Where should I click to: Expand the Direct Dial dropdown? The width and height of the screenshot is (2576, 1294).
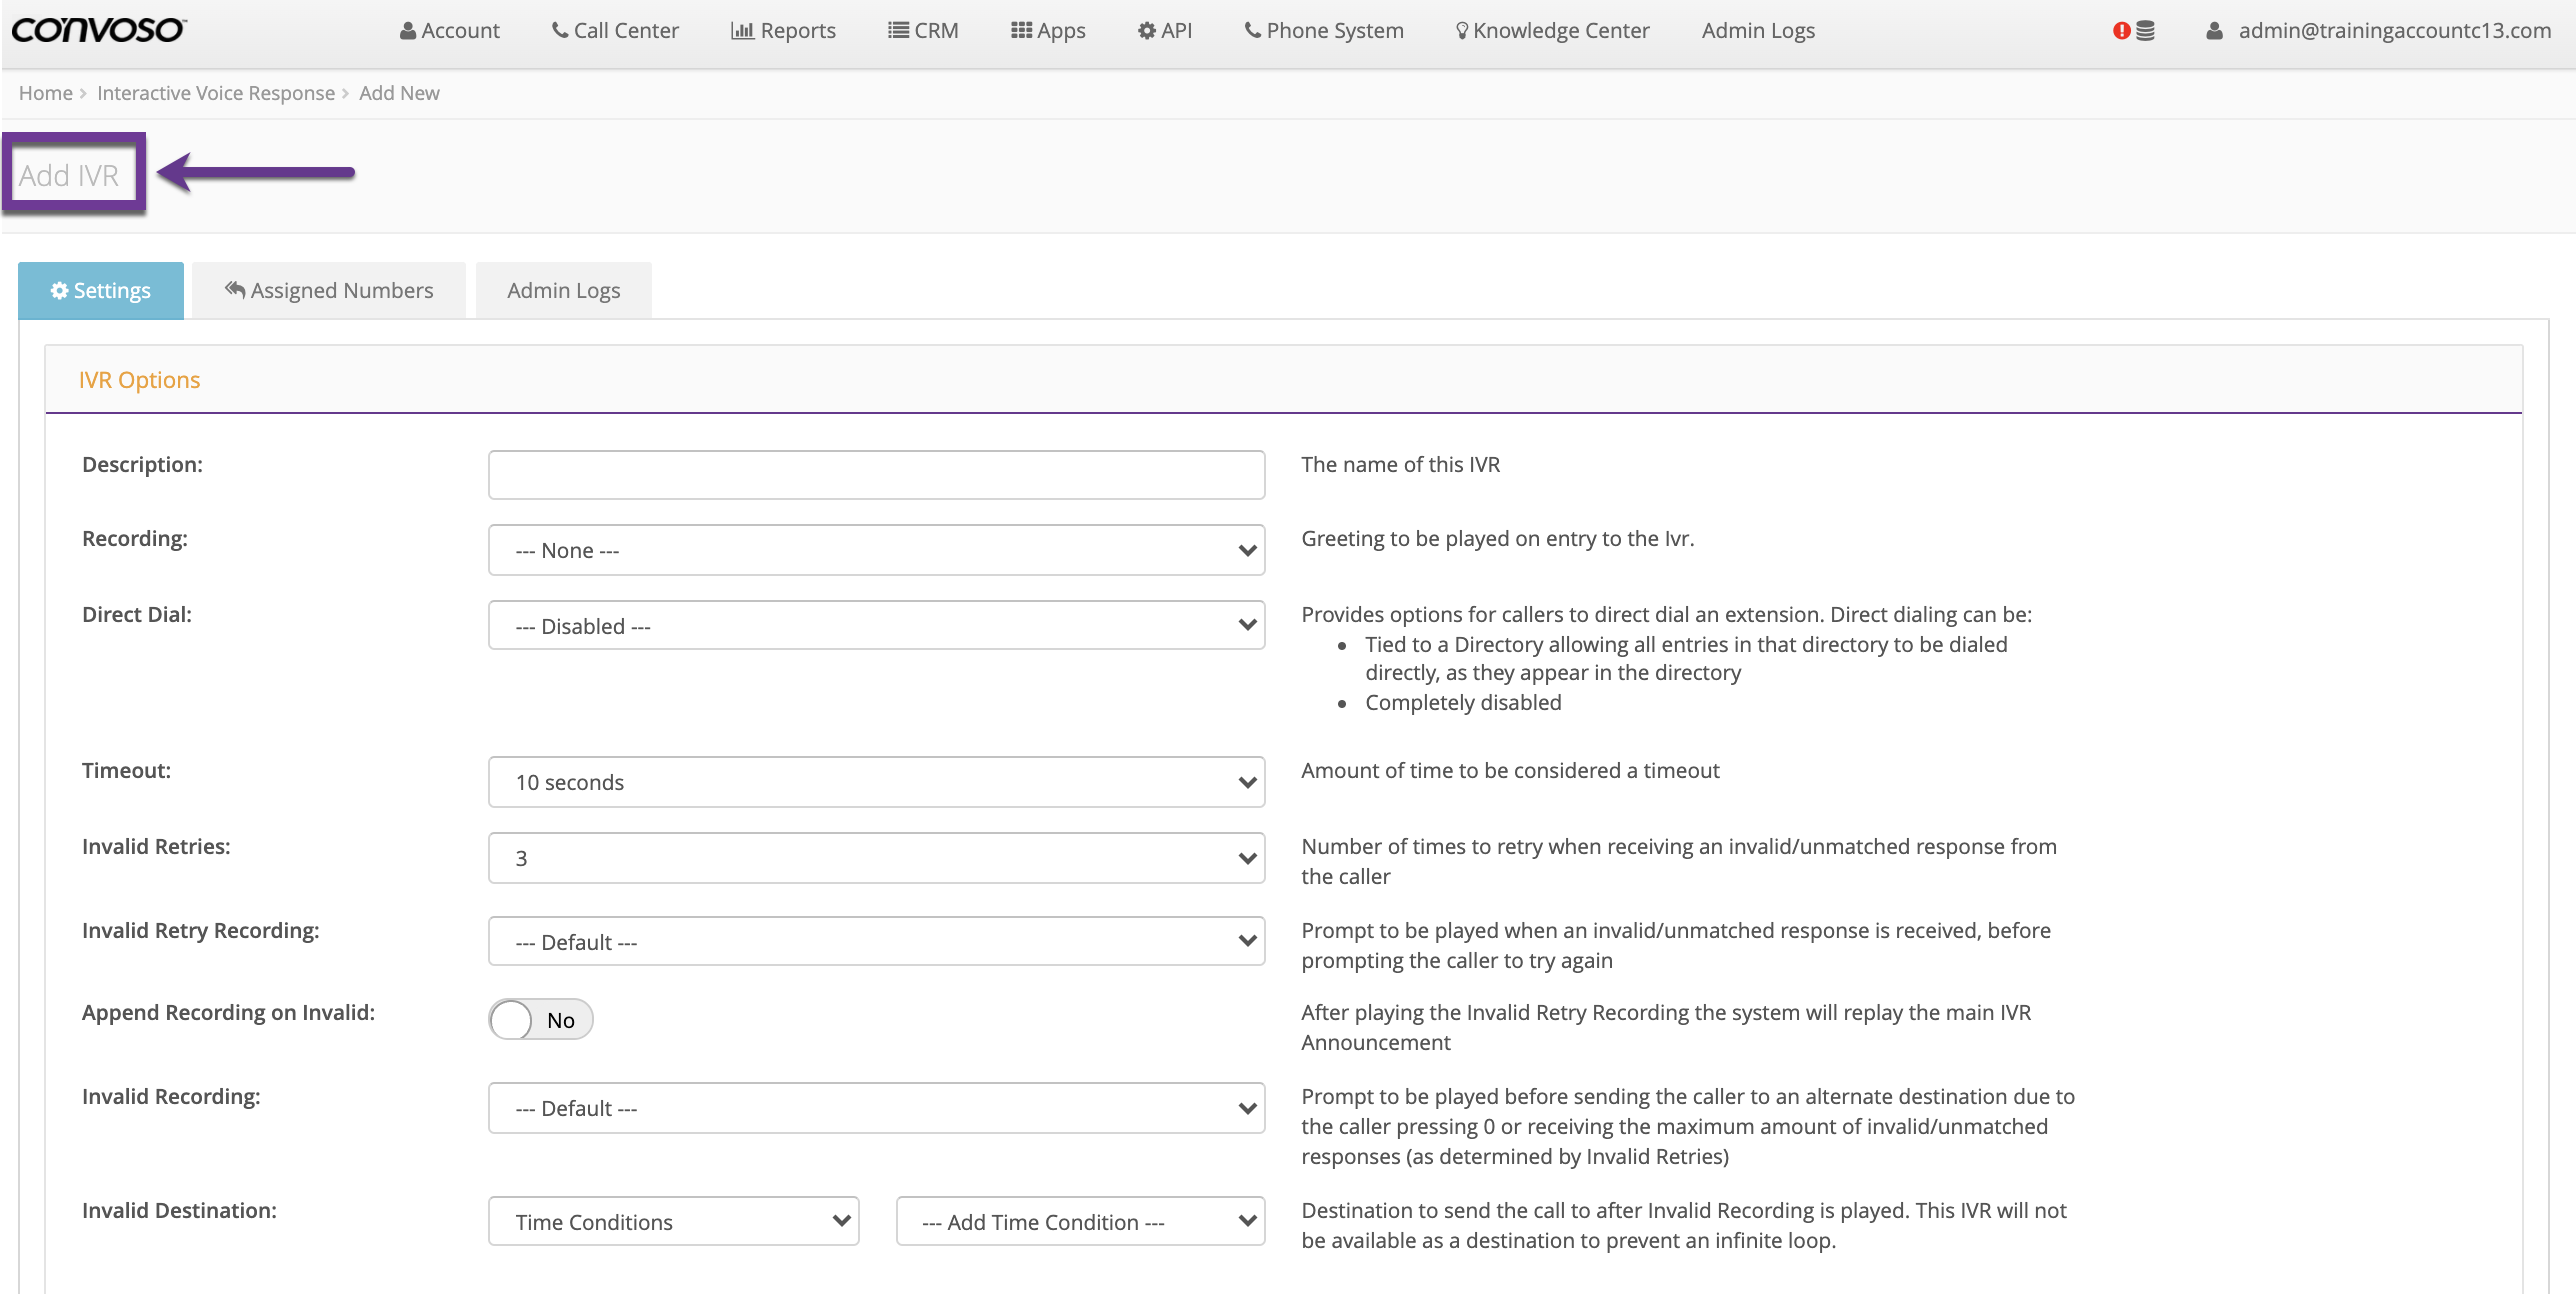(x=876, y=626)
